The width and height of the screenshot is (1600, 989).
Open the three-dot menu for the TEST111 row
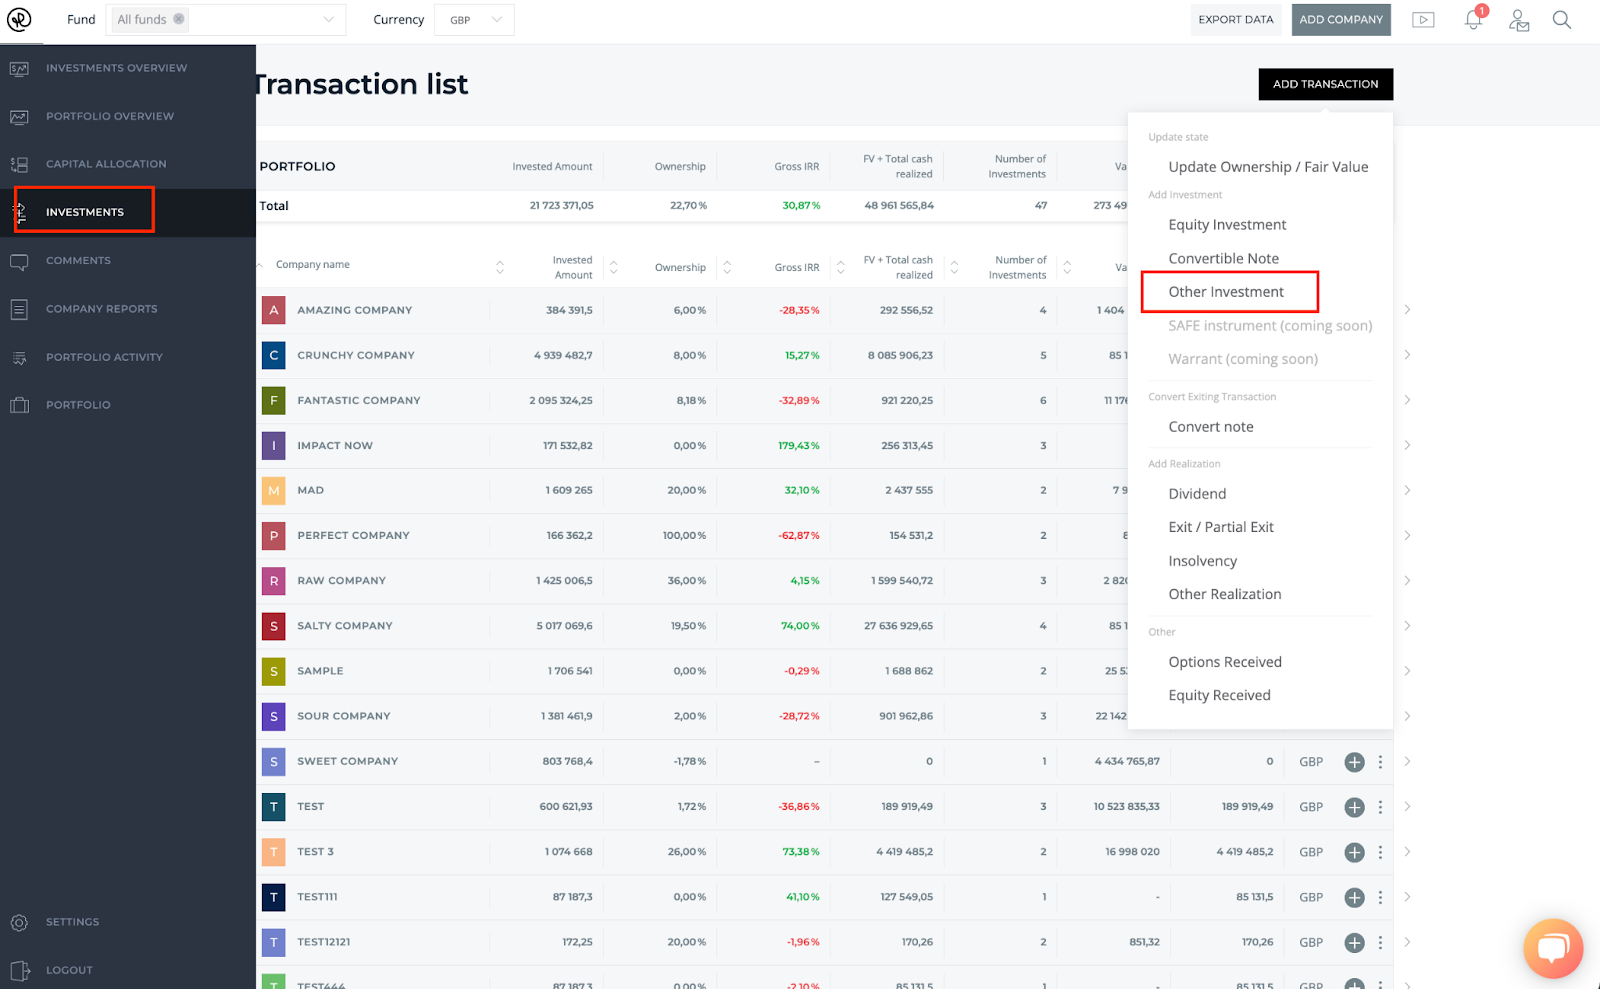(x=1380, y=897)
